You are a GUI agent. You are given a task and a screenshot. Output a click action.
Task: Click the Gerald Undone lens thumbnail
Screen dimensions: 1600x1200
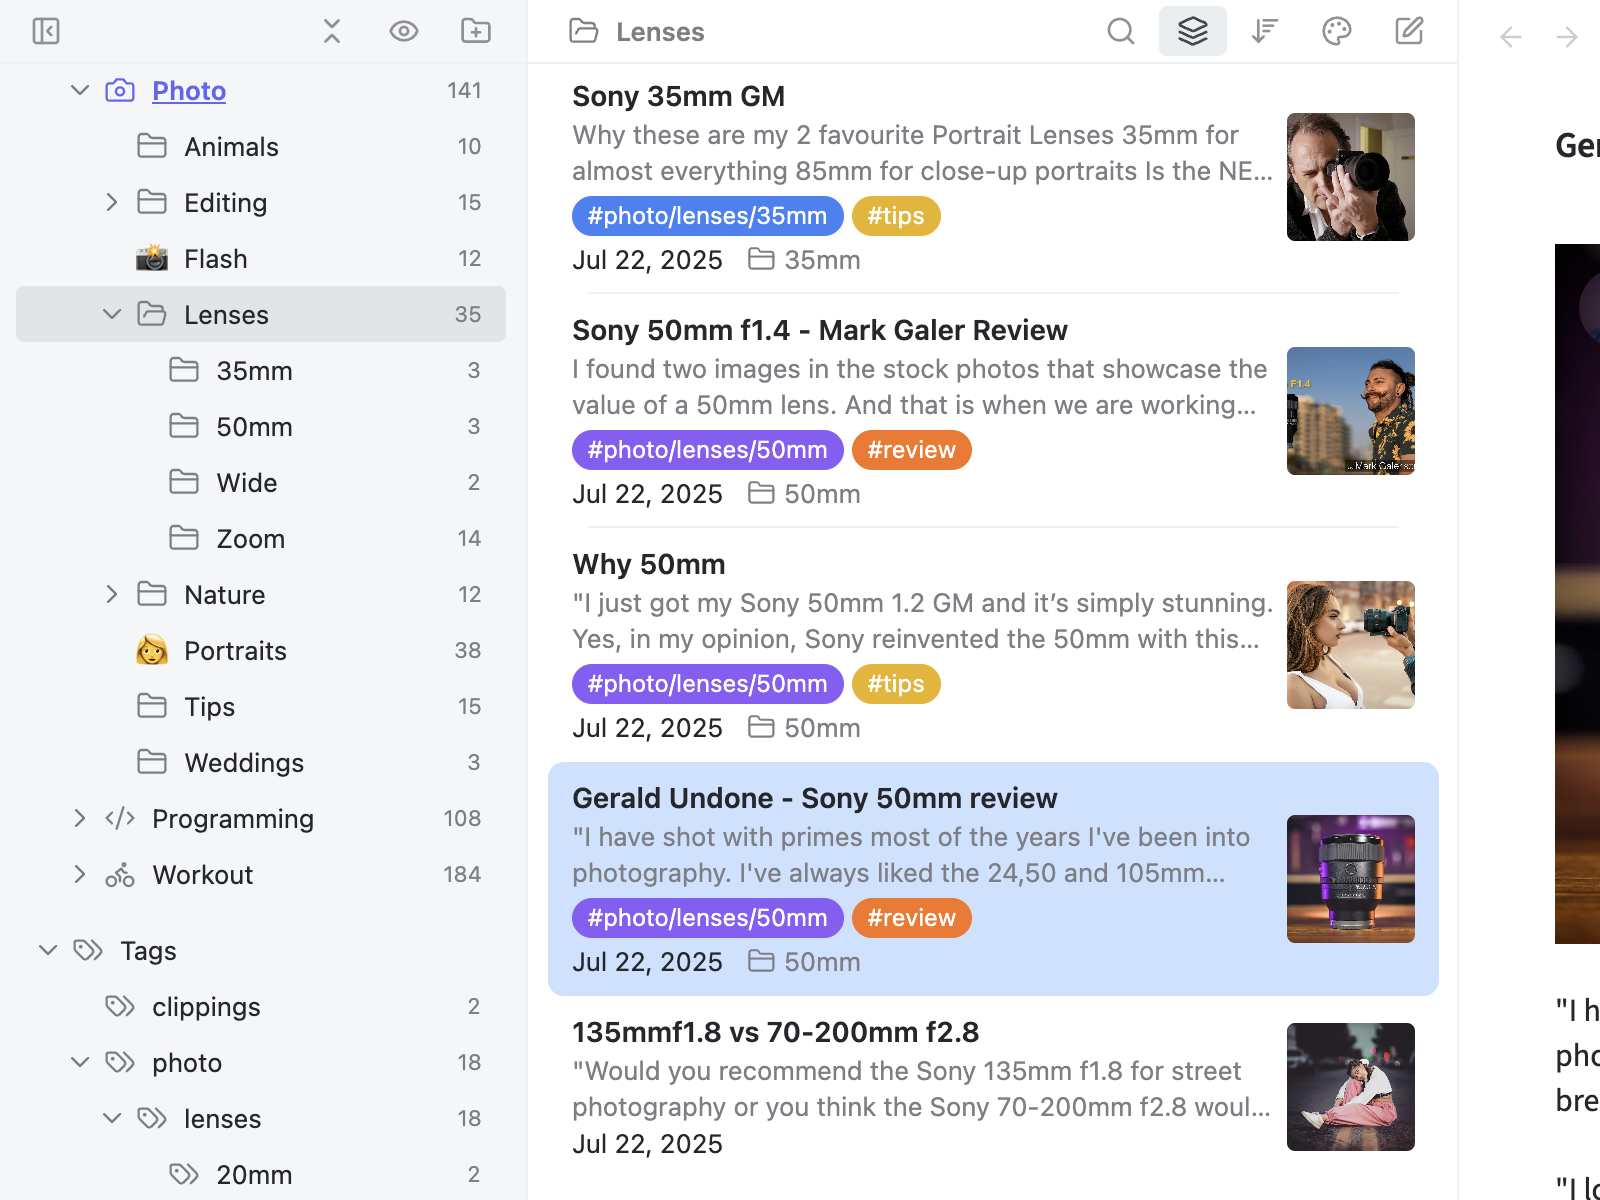click(1350, 879)
